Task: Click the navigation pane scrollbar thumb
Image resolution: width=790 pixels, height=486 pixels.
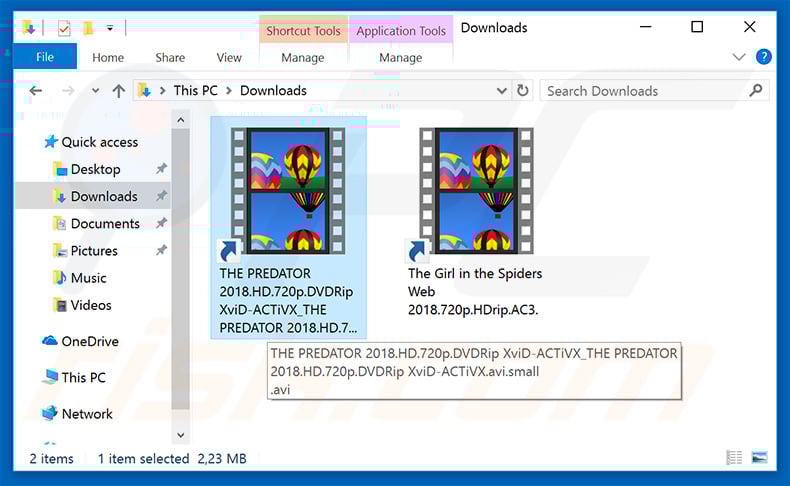Action: (x=180, y=269)
